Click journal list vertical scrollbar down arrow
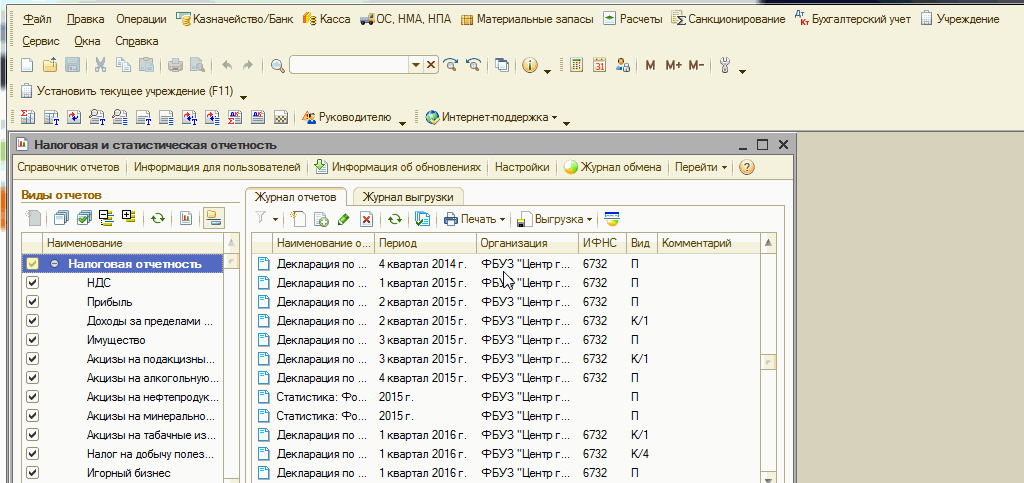 click(x=769, y=478)
